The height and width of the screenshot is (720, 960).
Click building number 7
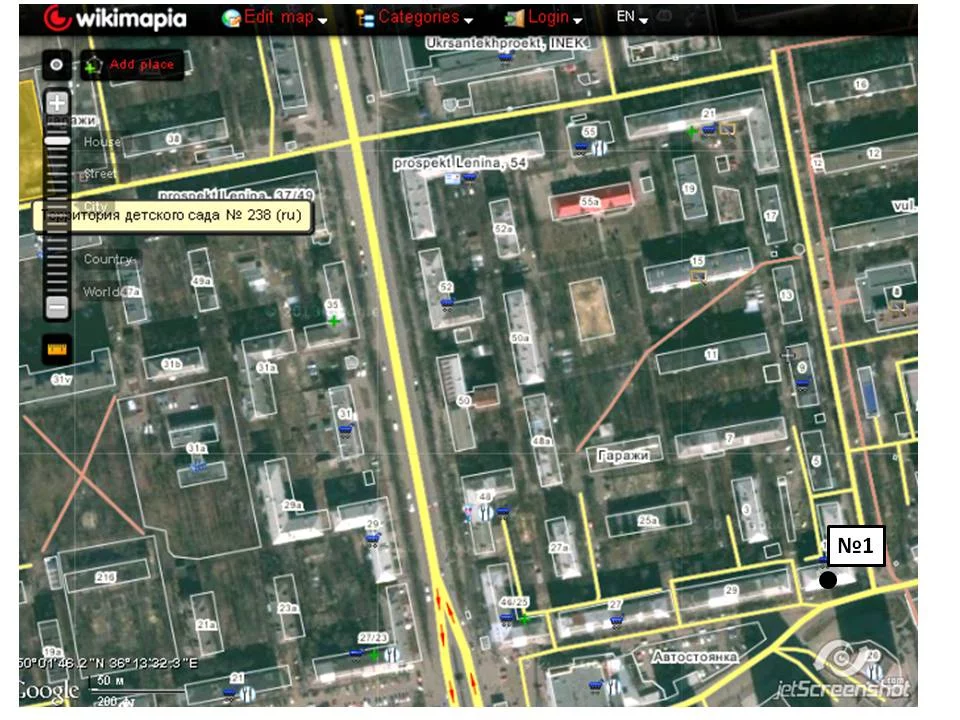(730, 438)
